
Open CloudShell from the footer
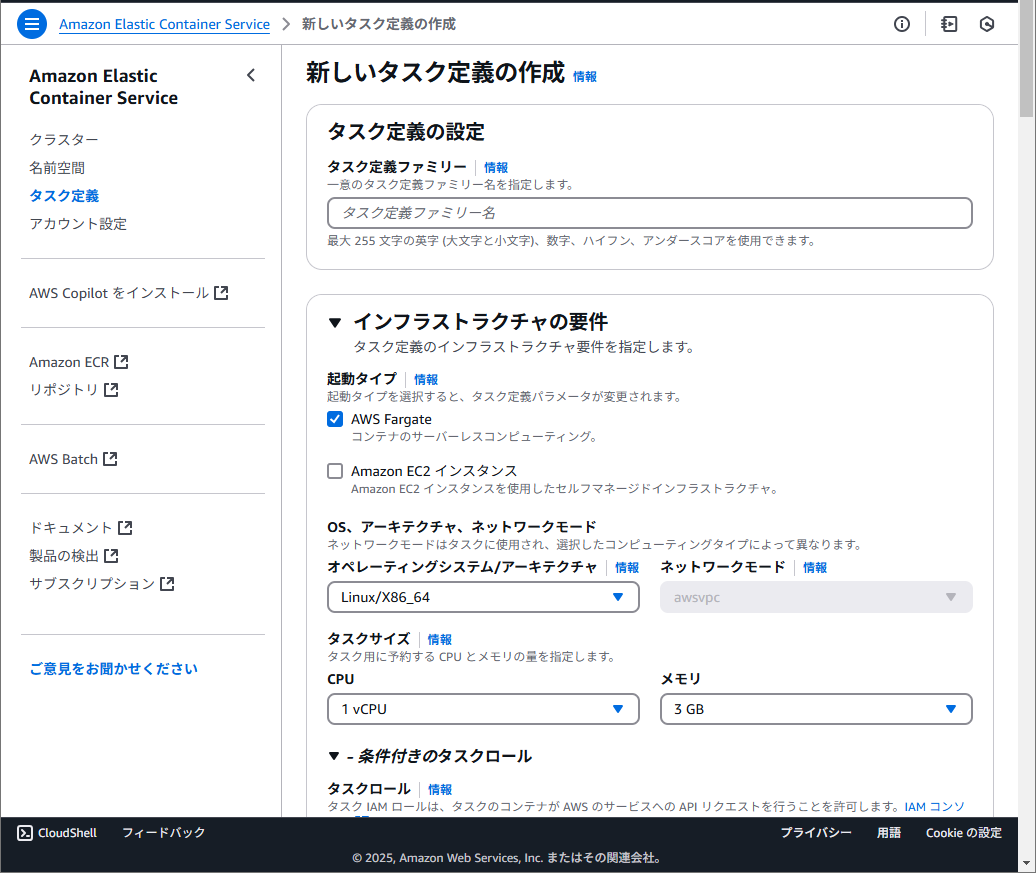click(x=57, y=833)
